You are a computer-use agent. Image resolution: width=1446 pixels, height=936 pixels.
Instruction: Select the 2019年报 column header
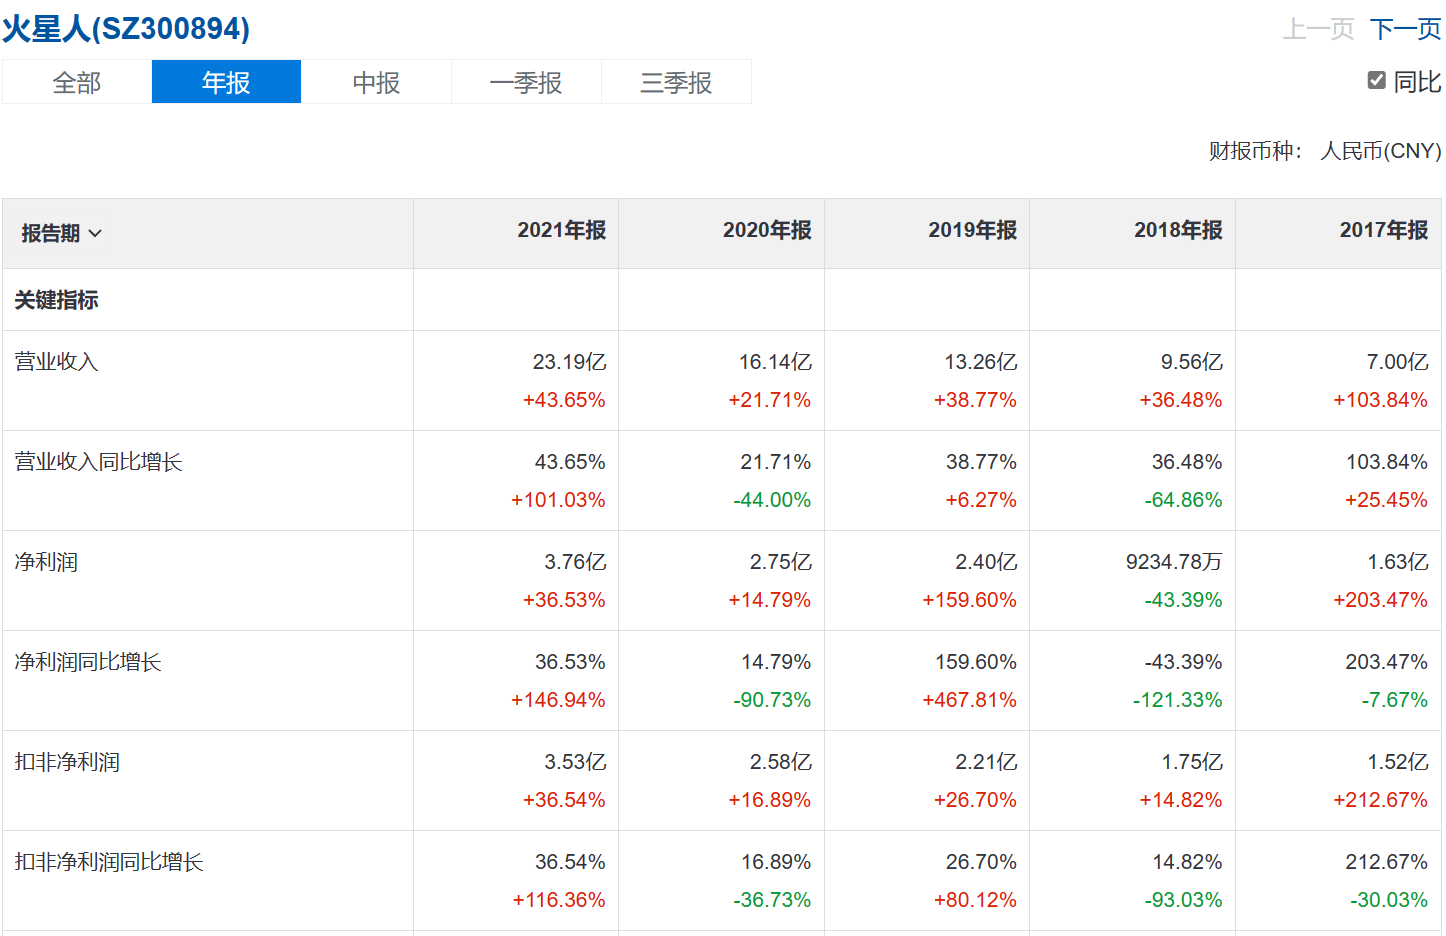tap(972, 230)
